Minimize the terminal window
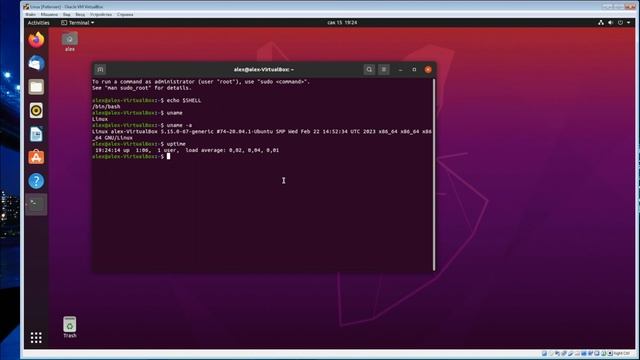The height and width of the screenshot is (360, 640). [x=400, y=70]
